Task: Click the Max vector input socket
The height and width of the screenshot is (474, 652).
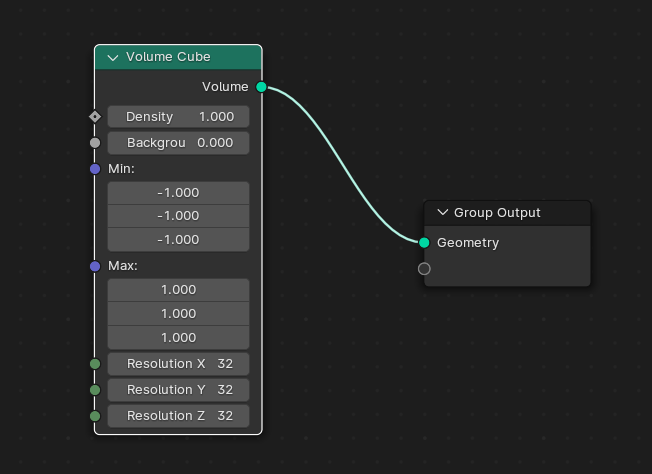Action: 95,266
